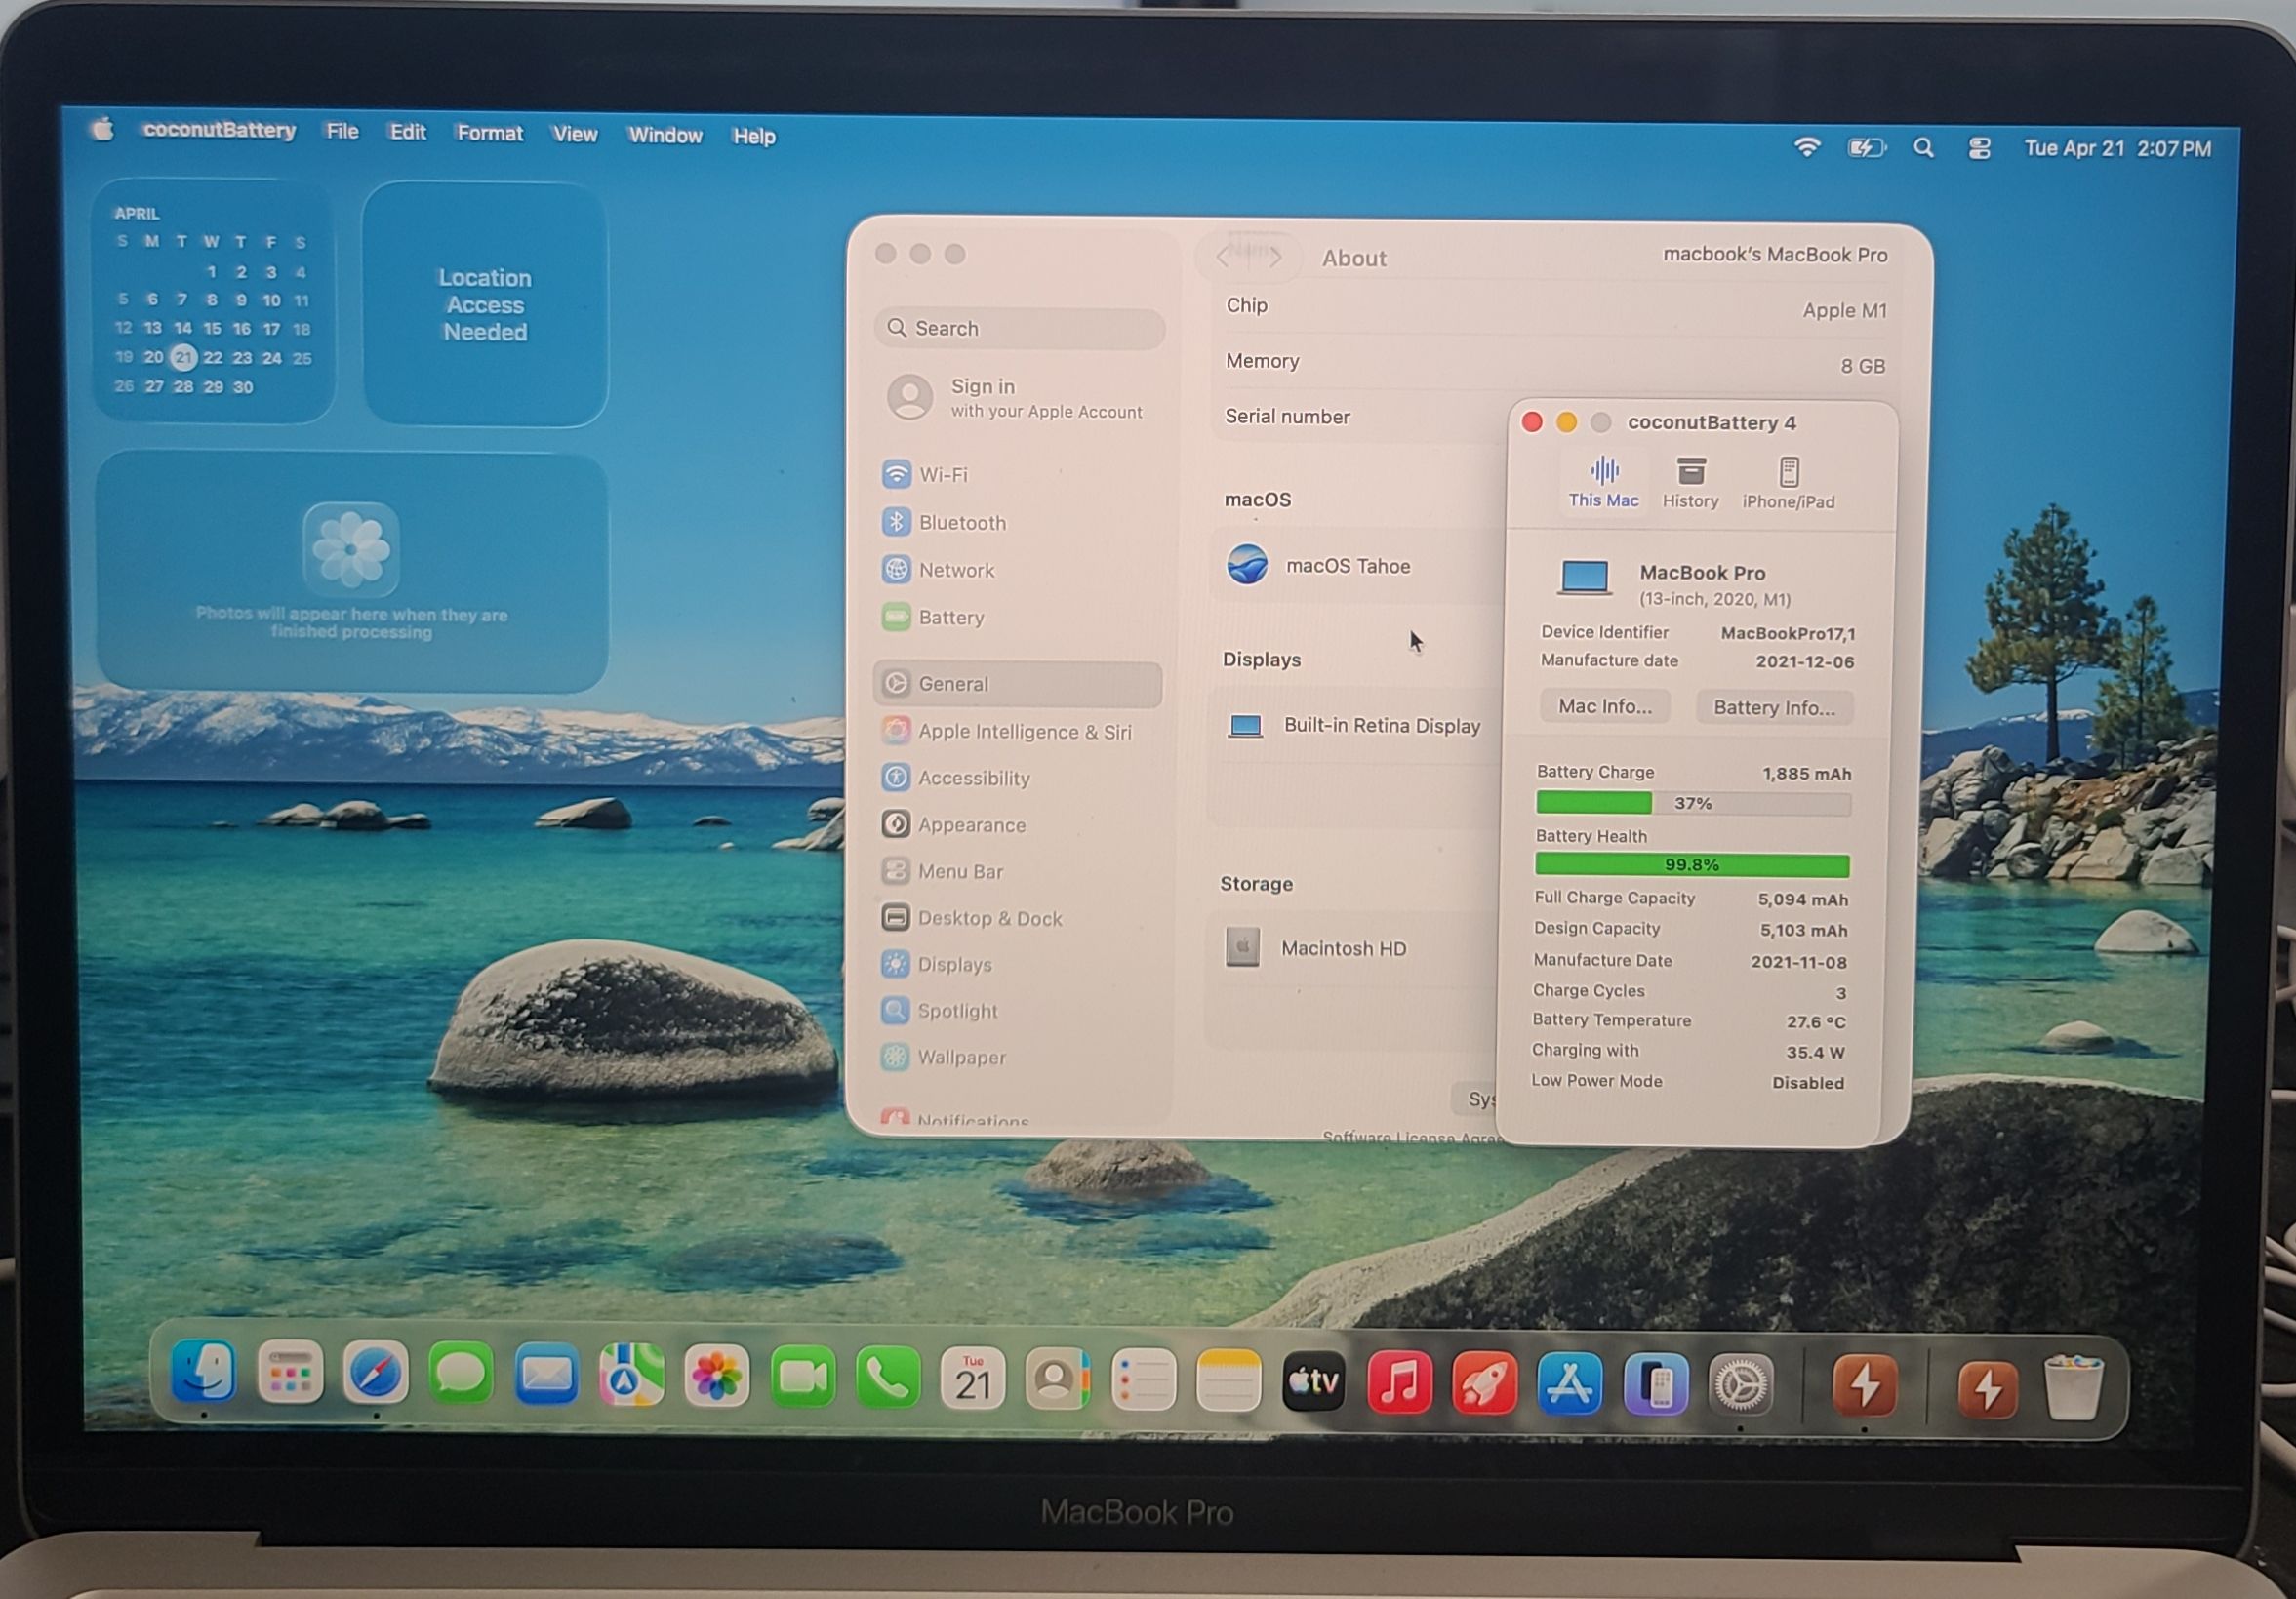Viewport: 2296px width, 1599px height.
Task: Open the Format menu
Action: tap(489, 133)
